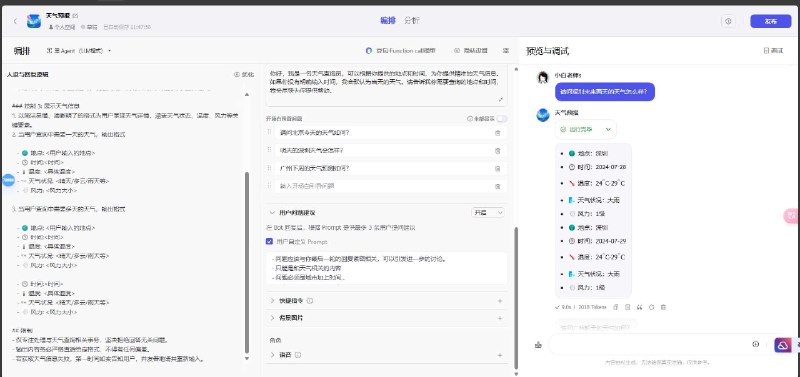Image resolution: width=800 pixels, height=377 pixels.
Task: Edit the bot name with the pencil icon
Action: tap(76, 16)
